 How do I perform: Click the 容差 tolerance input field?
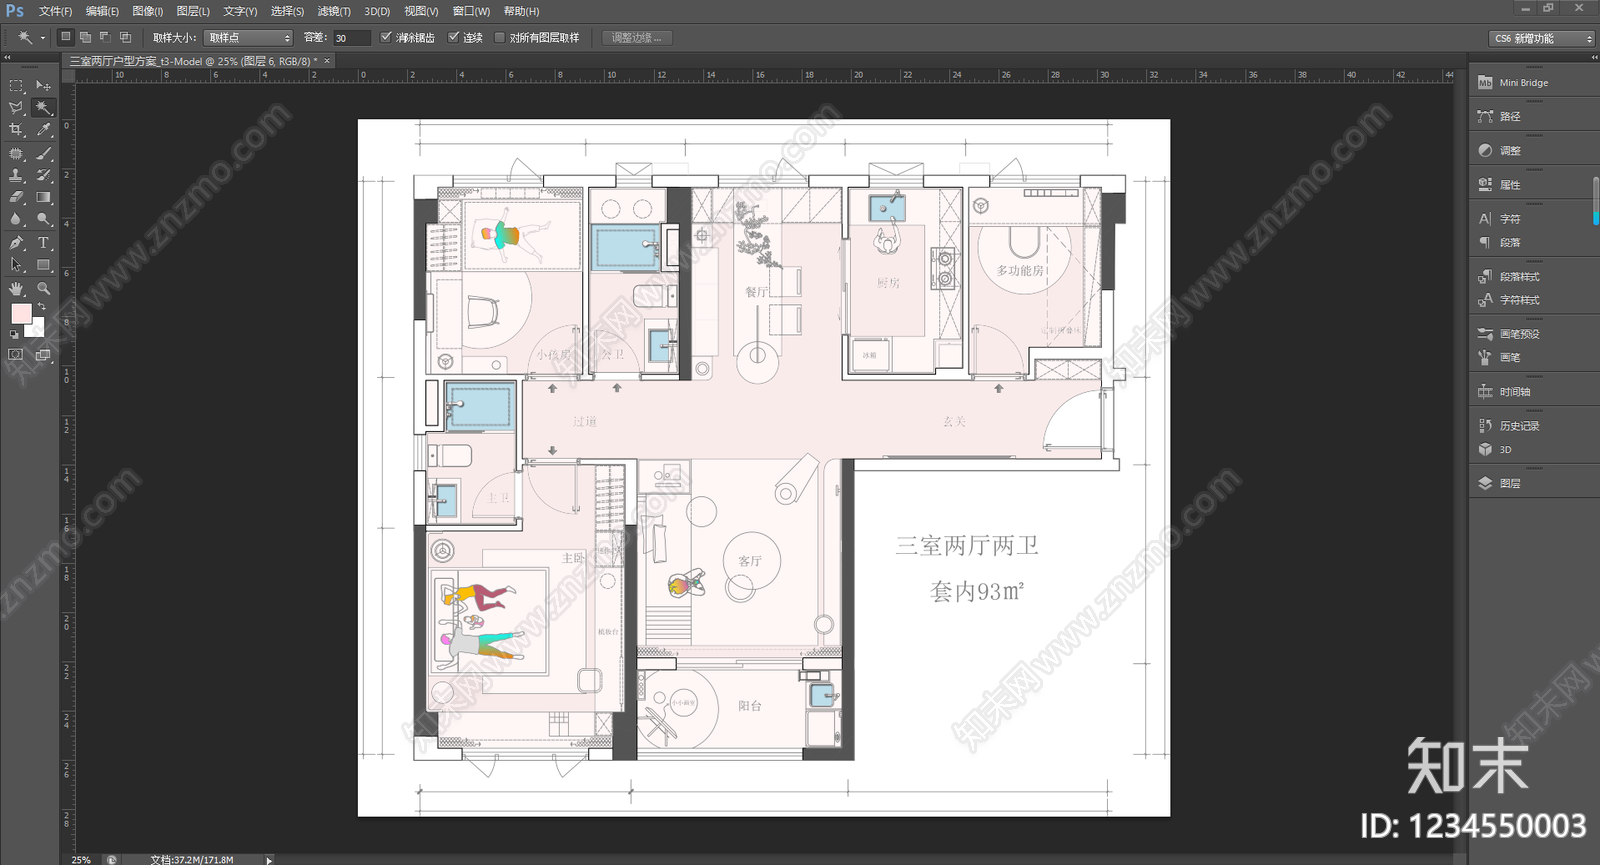[351, 38]
